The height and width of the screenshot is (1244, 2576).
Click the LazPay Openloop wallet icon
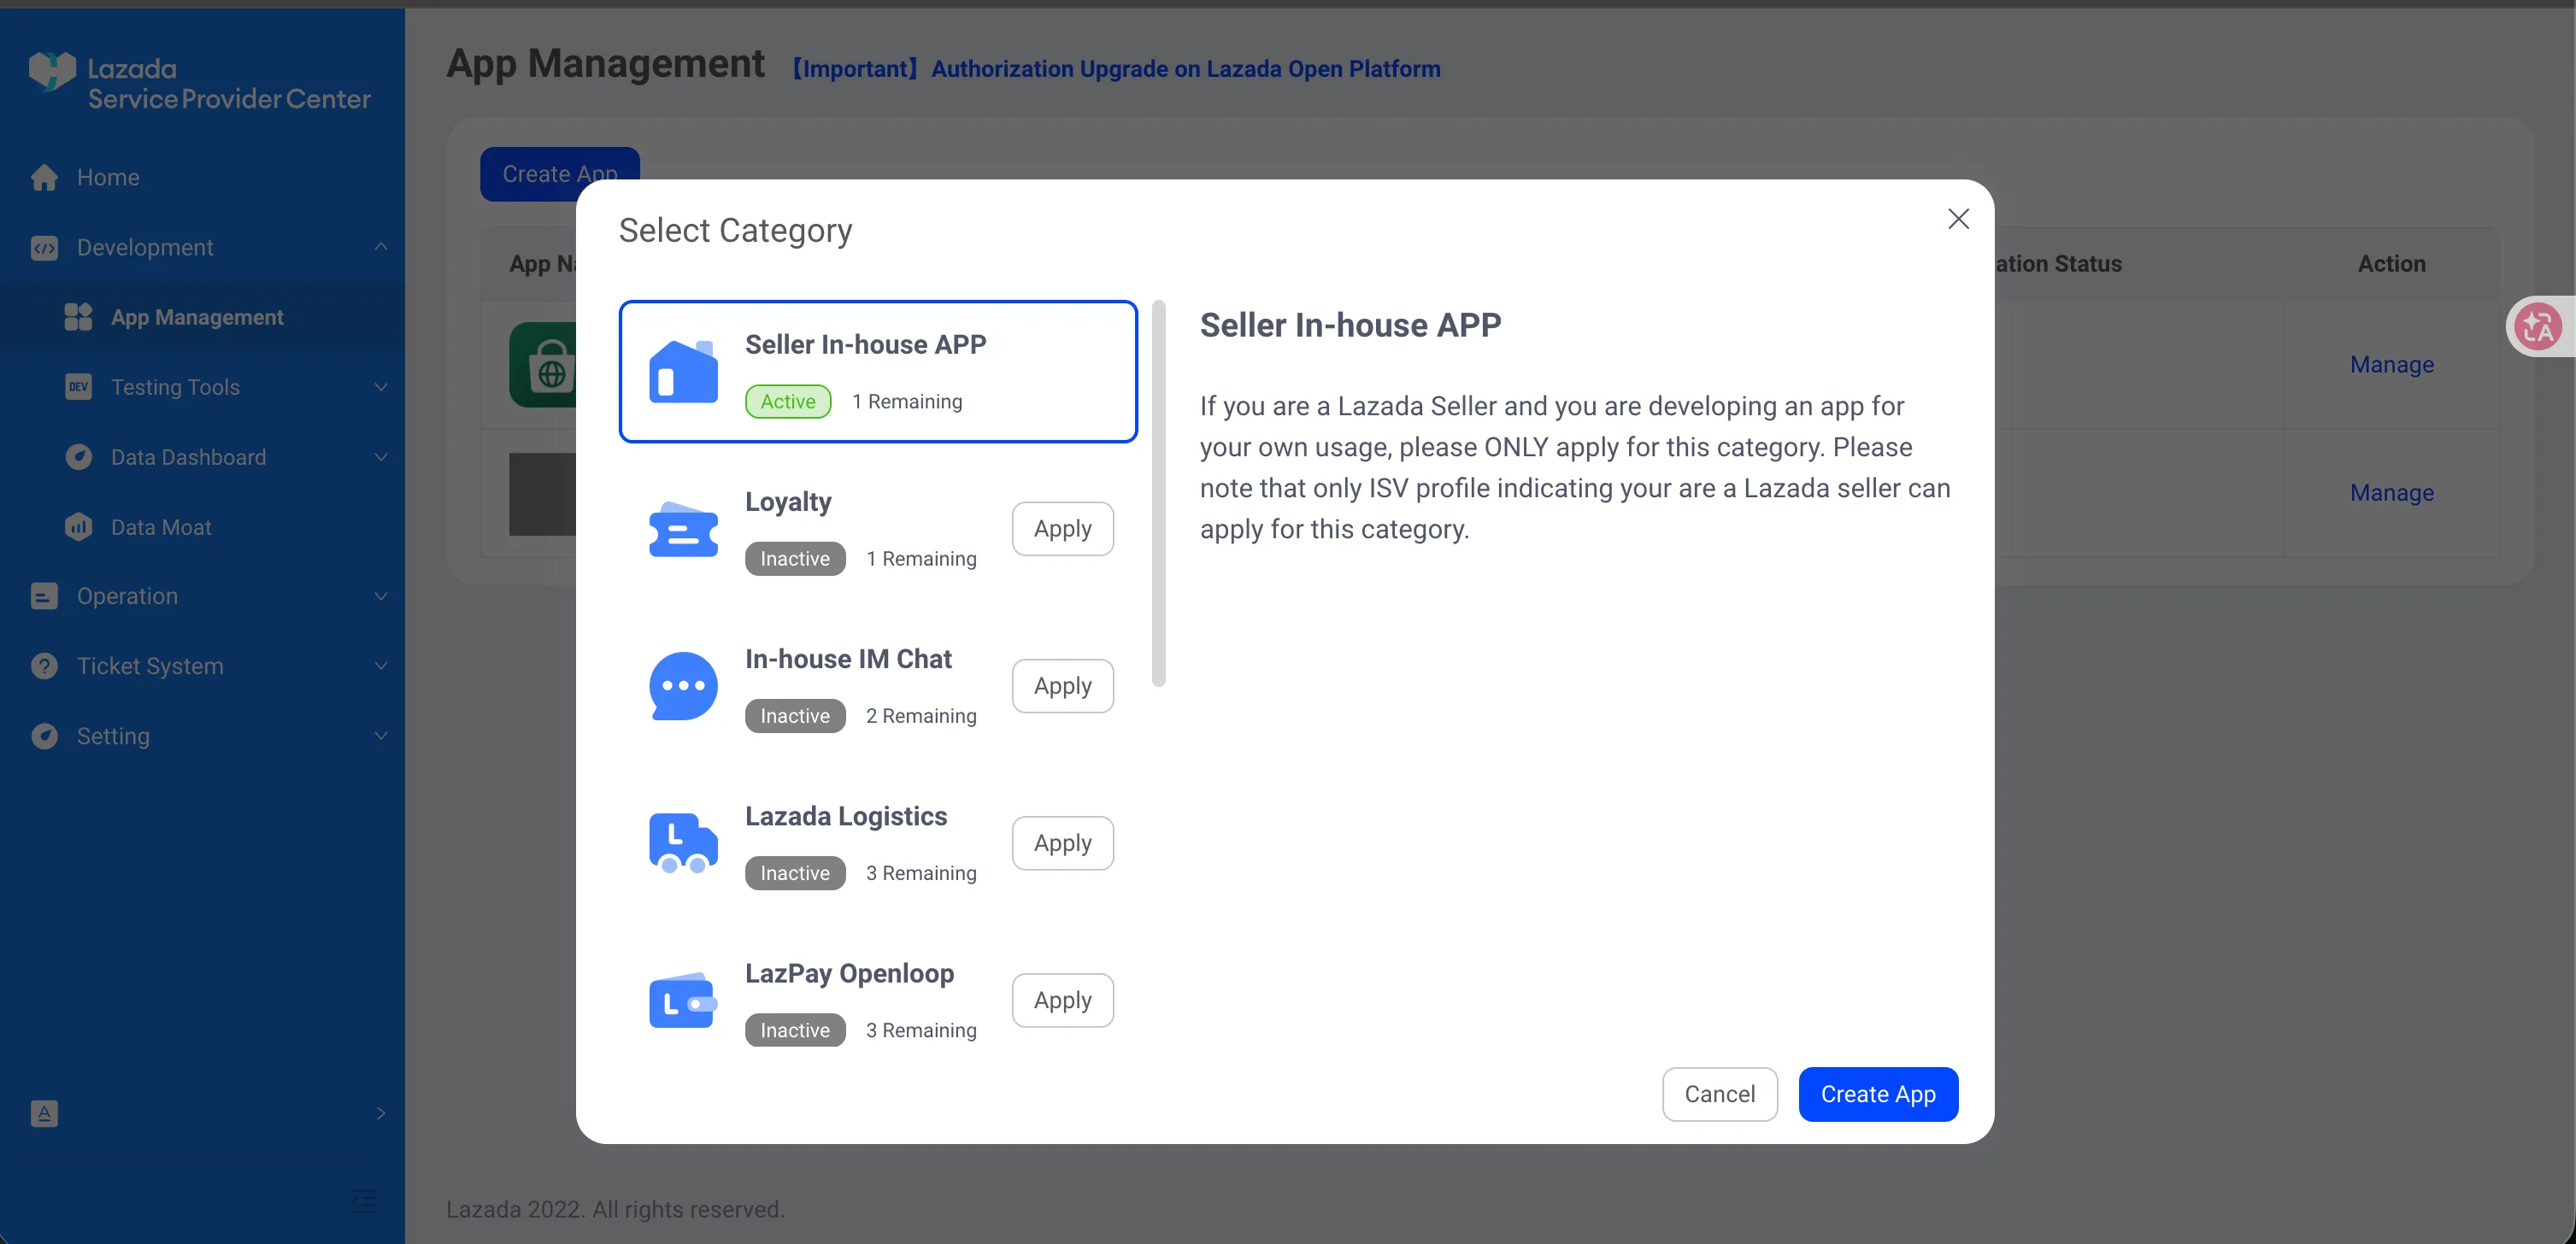[683, 1000]
